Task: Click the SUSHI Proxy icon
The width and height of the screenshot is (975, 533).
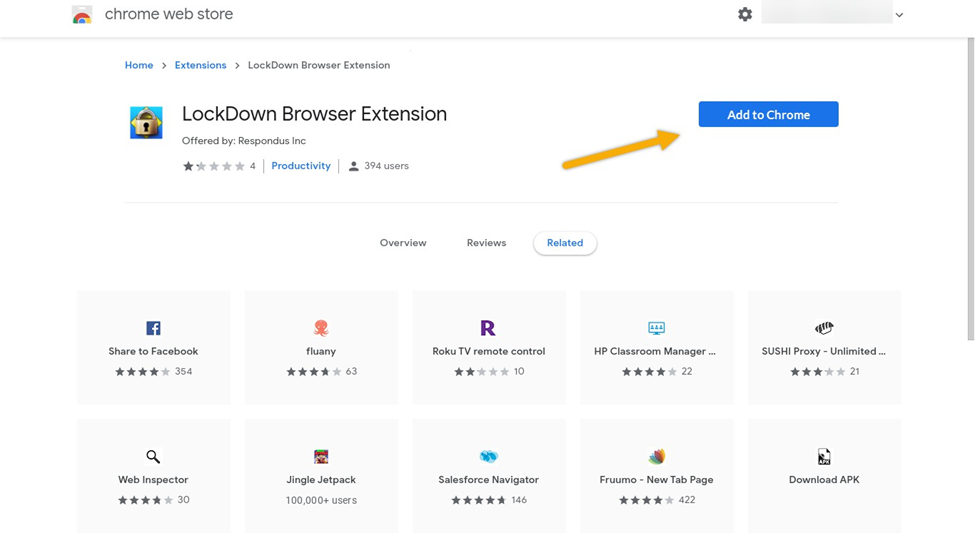Action: (824, 328)
